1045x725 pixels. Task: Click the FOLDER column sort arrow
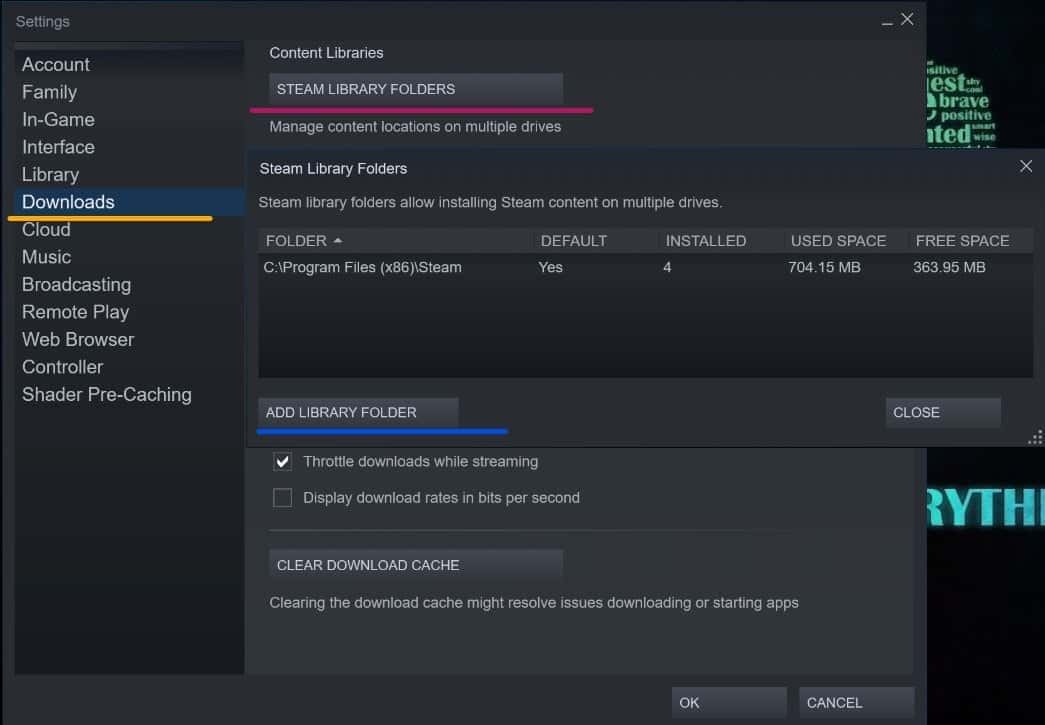point(337,241)
